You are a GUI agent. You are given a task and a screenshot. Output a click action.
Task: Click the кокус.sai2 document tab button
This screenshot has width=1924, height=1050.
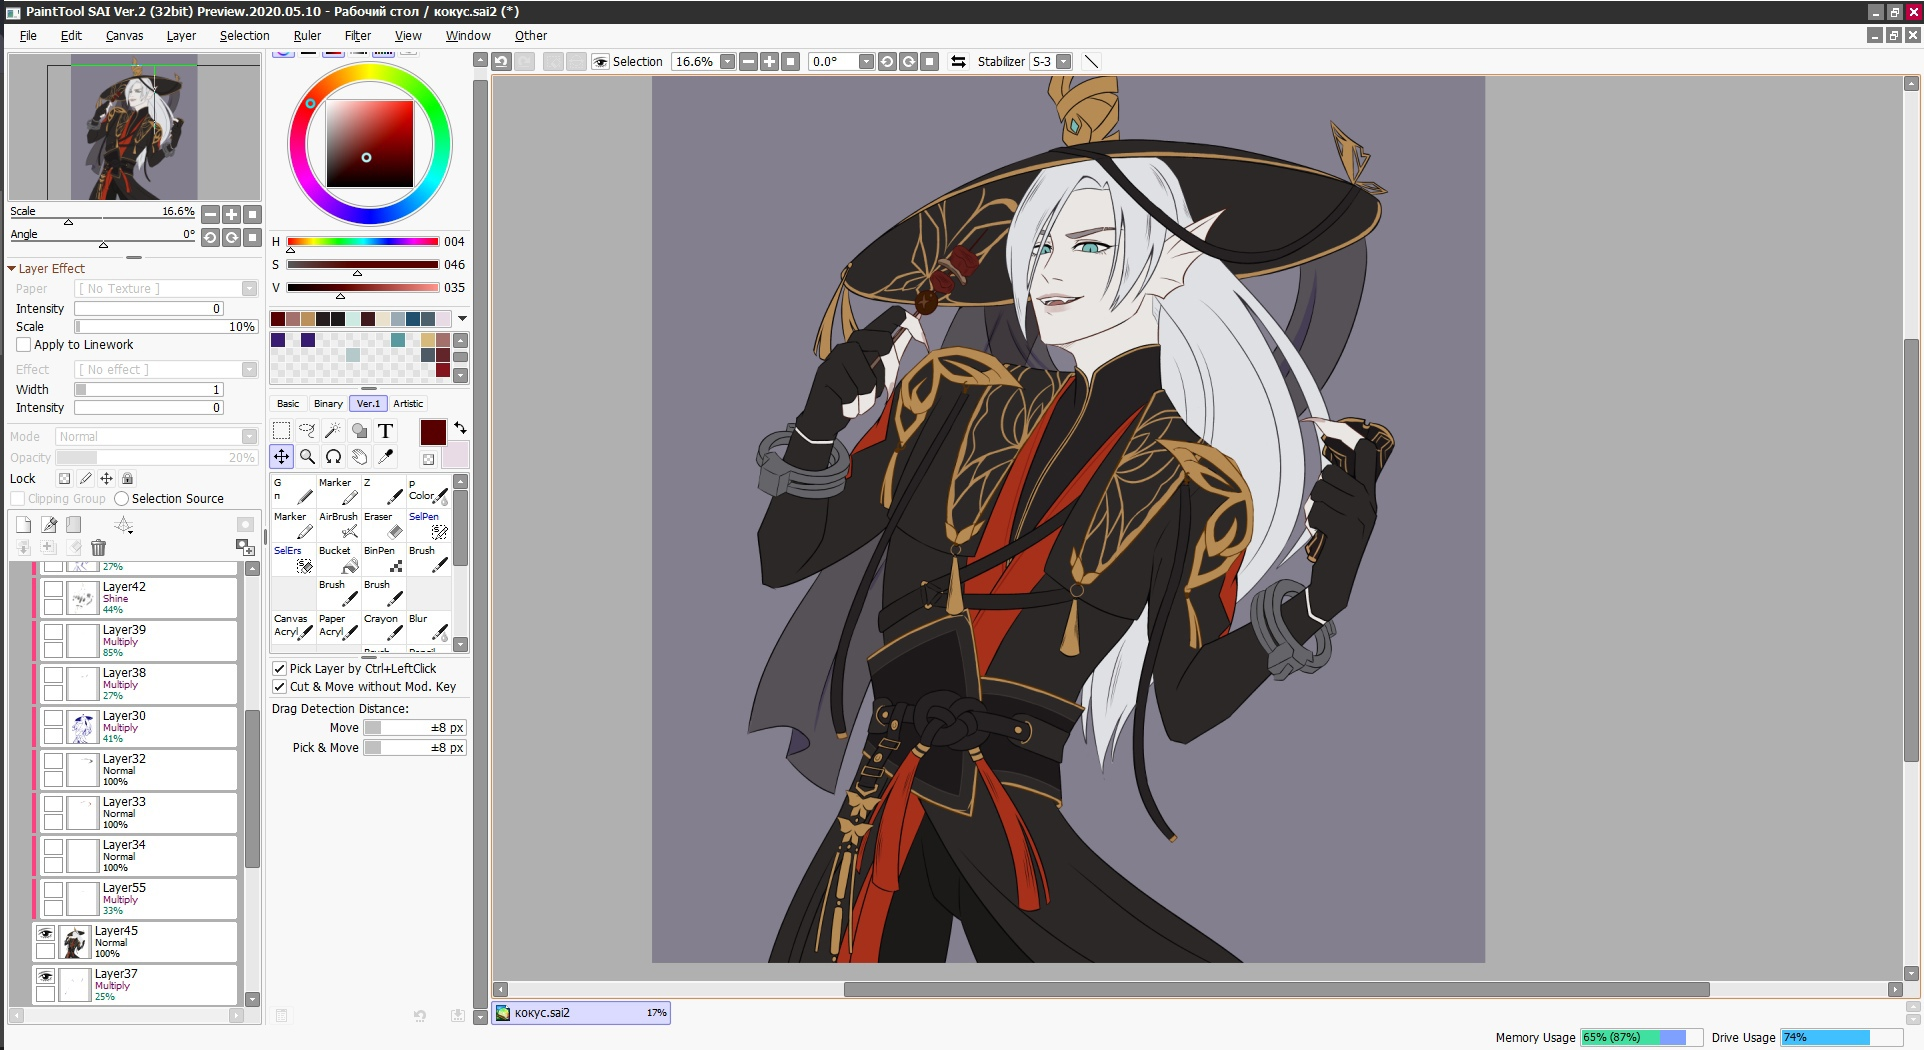pyautogui.click(x=580, y=1013)
